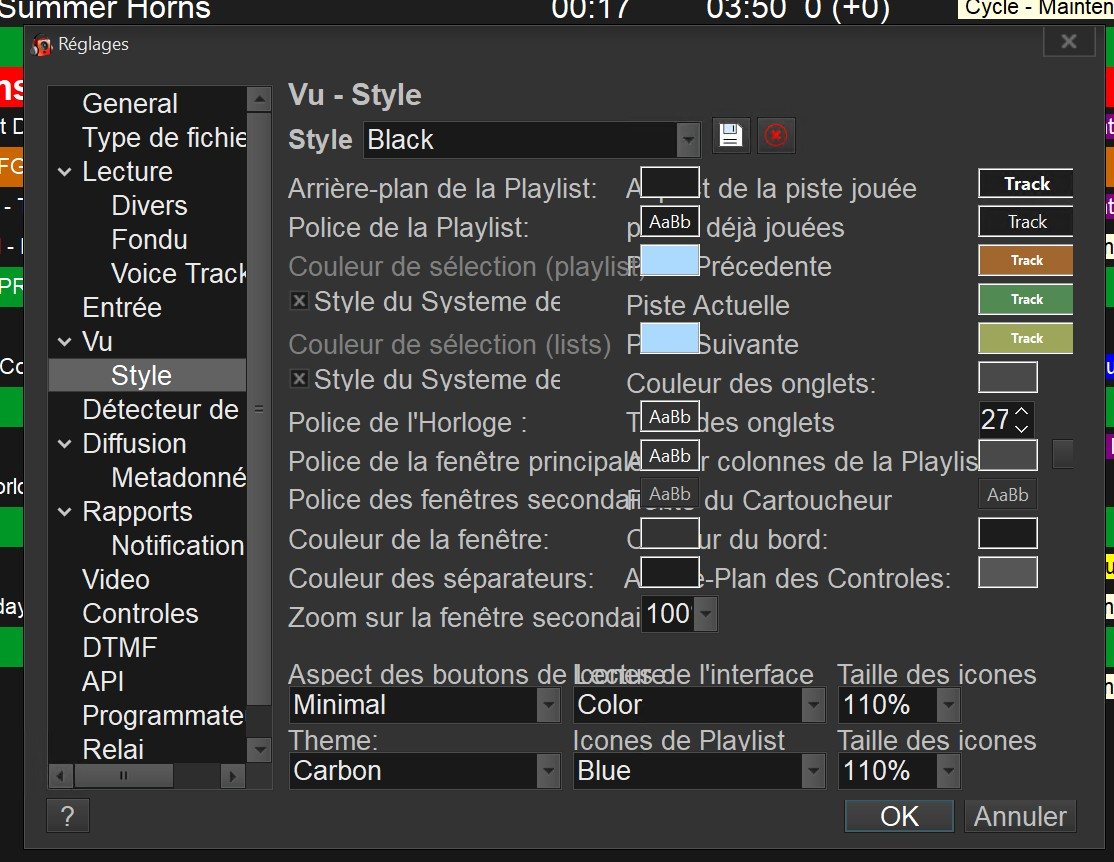Open the Style dropdown showing Black

687,140
